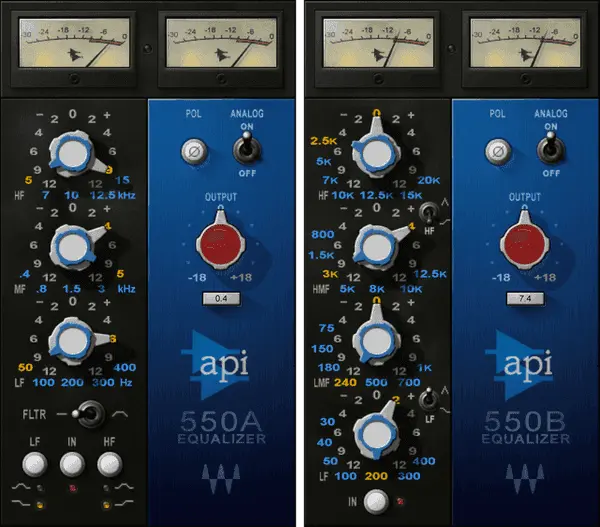600x527 pixels.
Task: Click the 550B output value field 7.4
Action: click(525, 299)
